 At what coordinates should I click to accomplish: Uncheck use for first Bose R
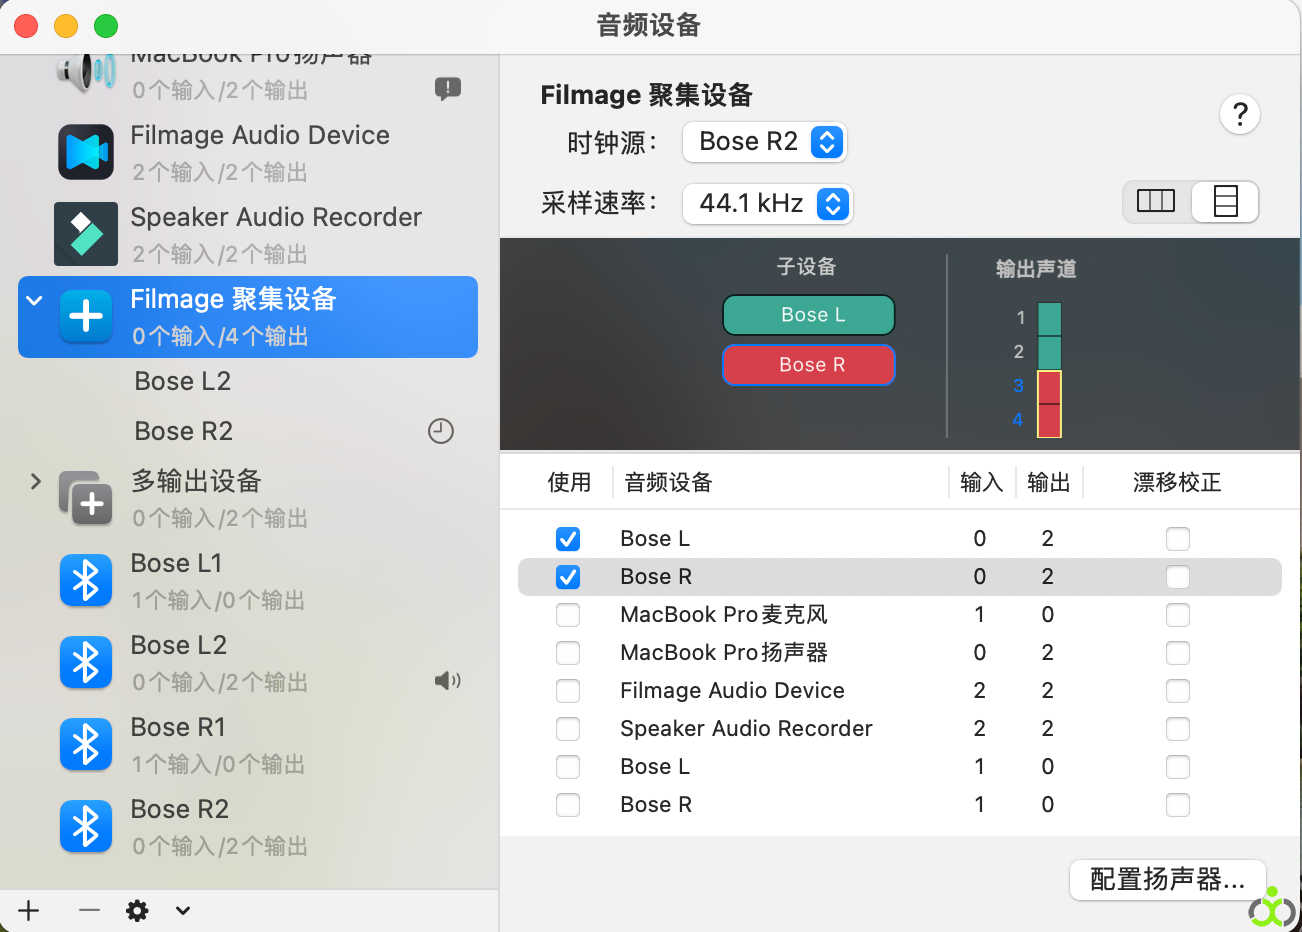(x=568, y=577)
